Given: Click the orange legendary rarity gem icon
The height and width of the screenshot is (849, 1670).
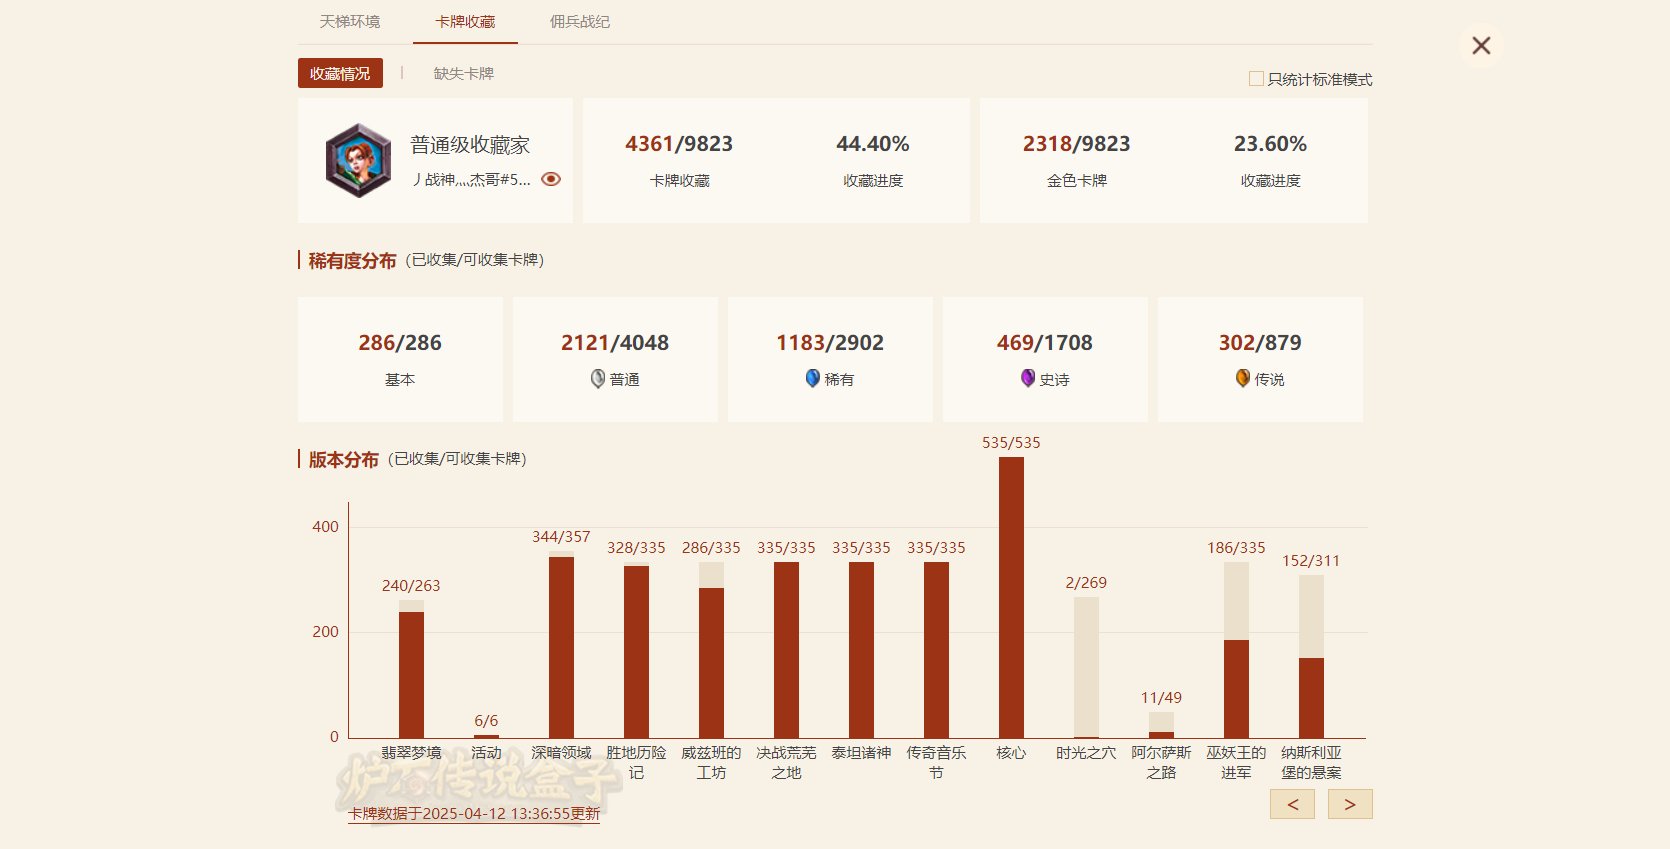Looking at the screenshot, I should pos(1243,378).
